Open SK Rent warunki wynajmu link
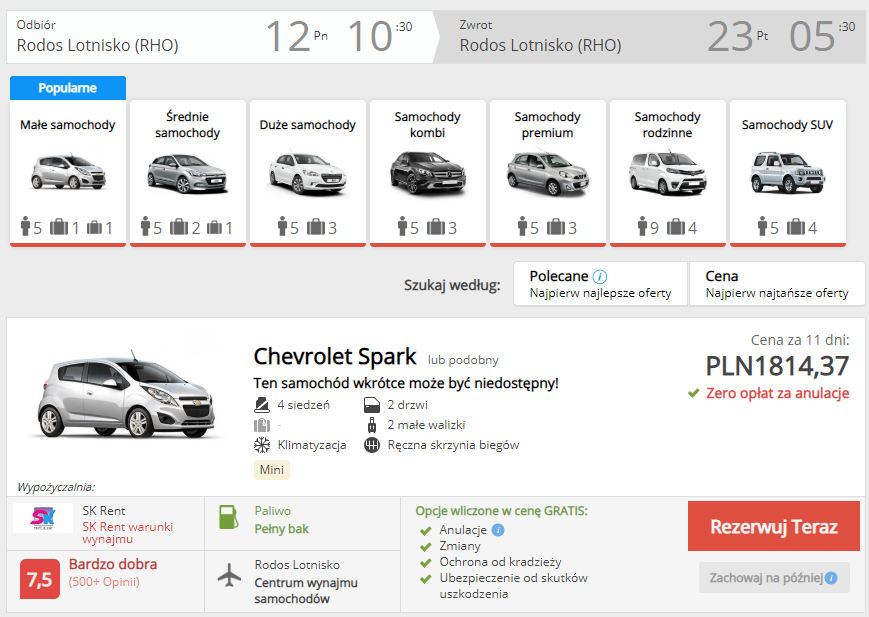This screenshot has height=617, width=869. pyautogui.click(x=127, y=532)
